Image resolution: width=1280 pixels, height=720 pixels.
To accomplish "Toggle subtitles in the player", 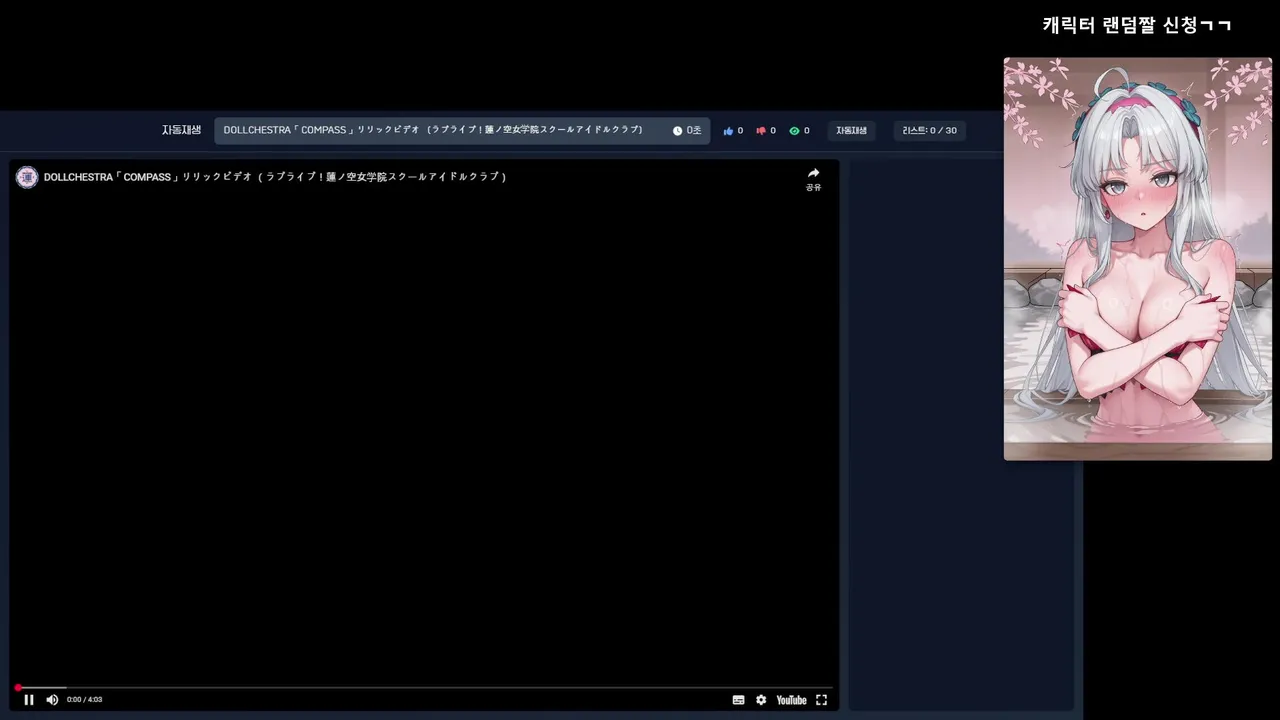I will [738, 700].
